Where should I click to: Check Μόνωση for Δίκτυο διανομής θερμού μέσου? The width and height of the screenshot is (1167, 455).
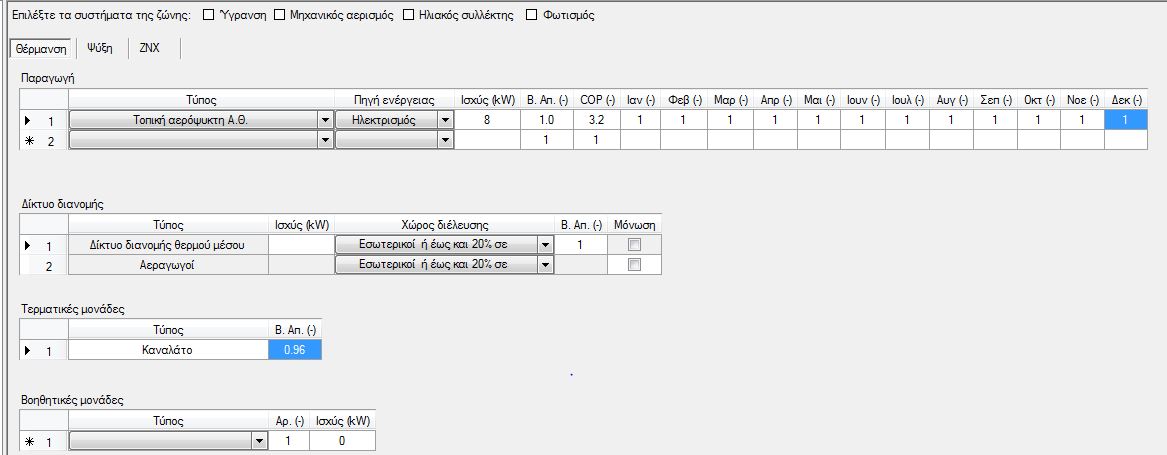[633, 245]
